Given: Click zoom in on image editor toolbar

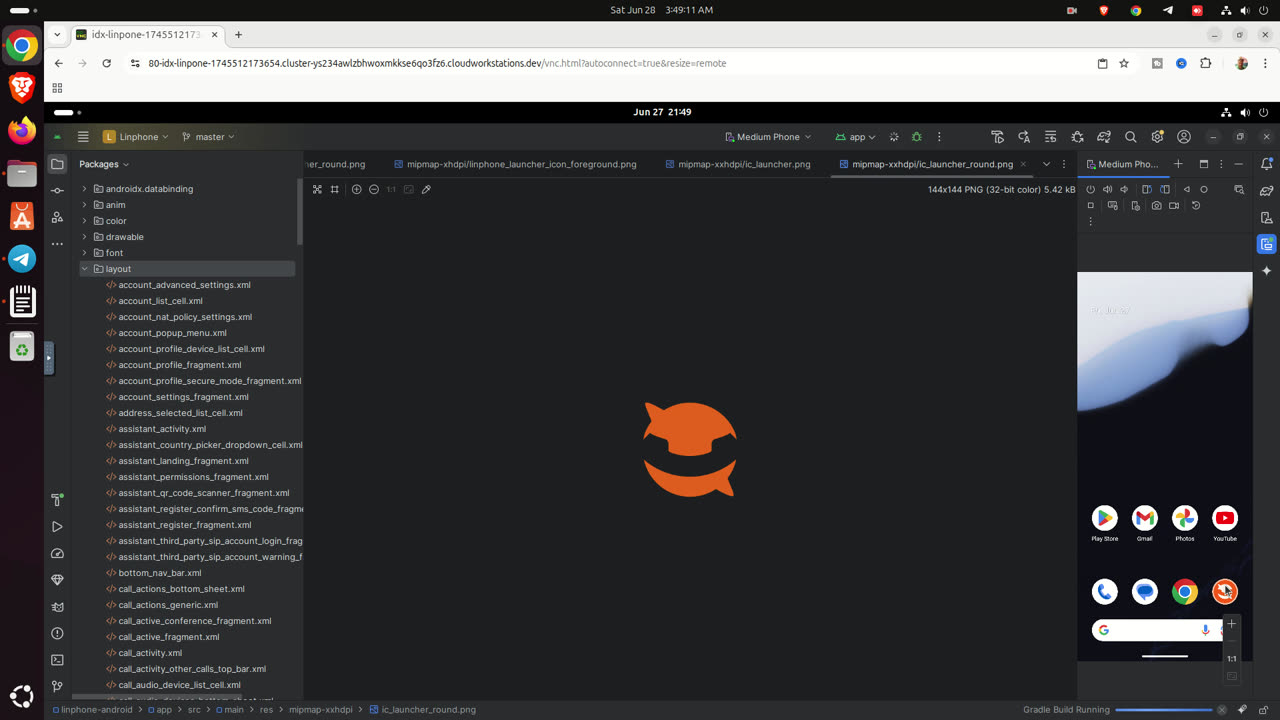Looking at the screenshot, I should (x=356, y=189).
